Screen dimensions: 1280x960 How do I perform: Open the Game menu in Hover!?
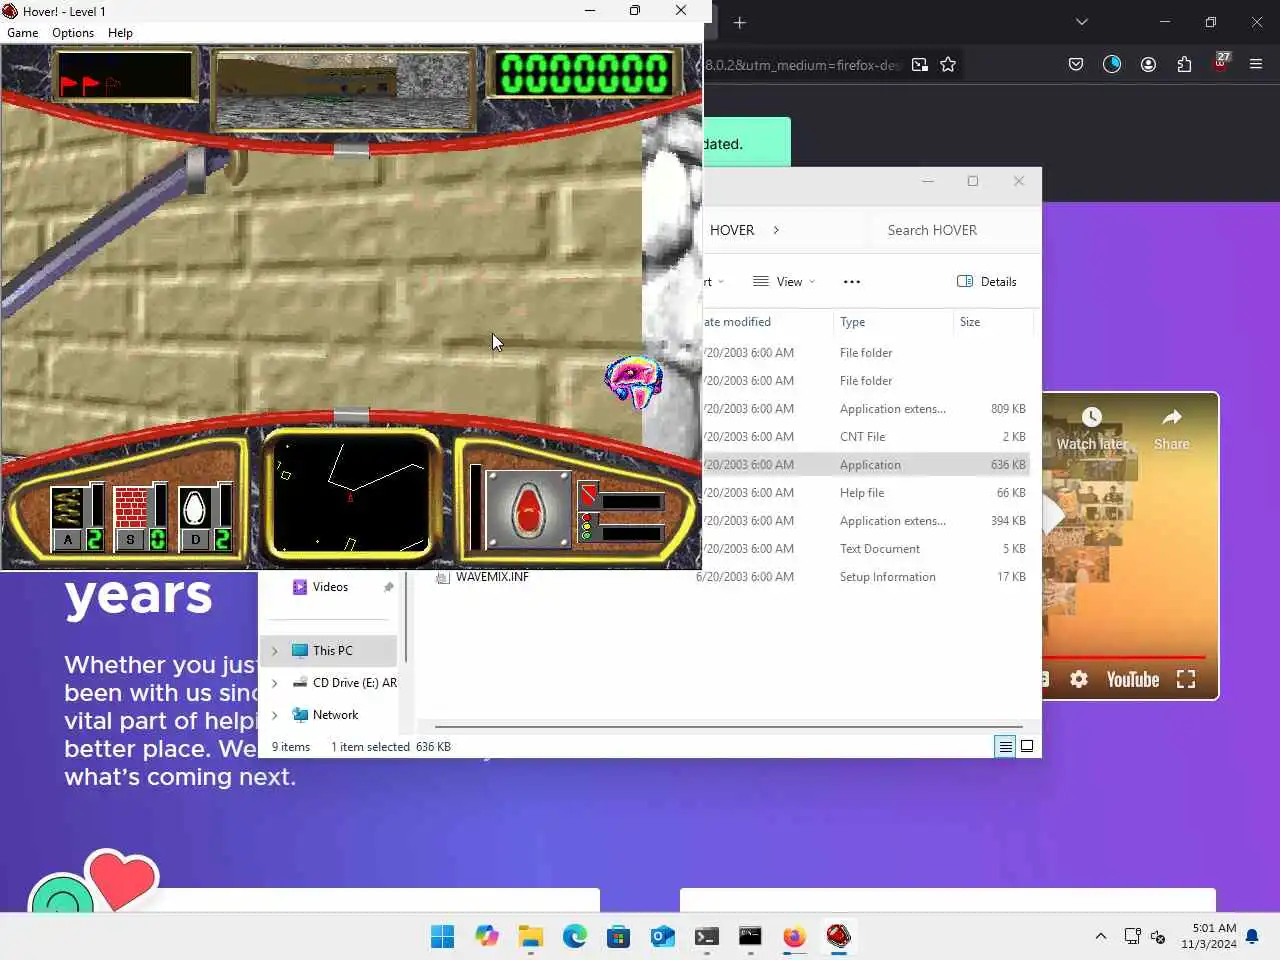(x=23, y=33)
